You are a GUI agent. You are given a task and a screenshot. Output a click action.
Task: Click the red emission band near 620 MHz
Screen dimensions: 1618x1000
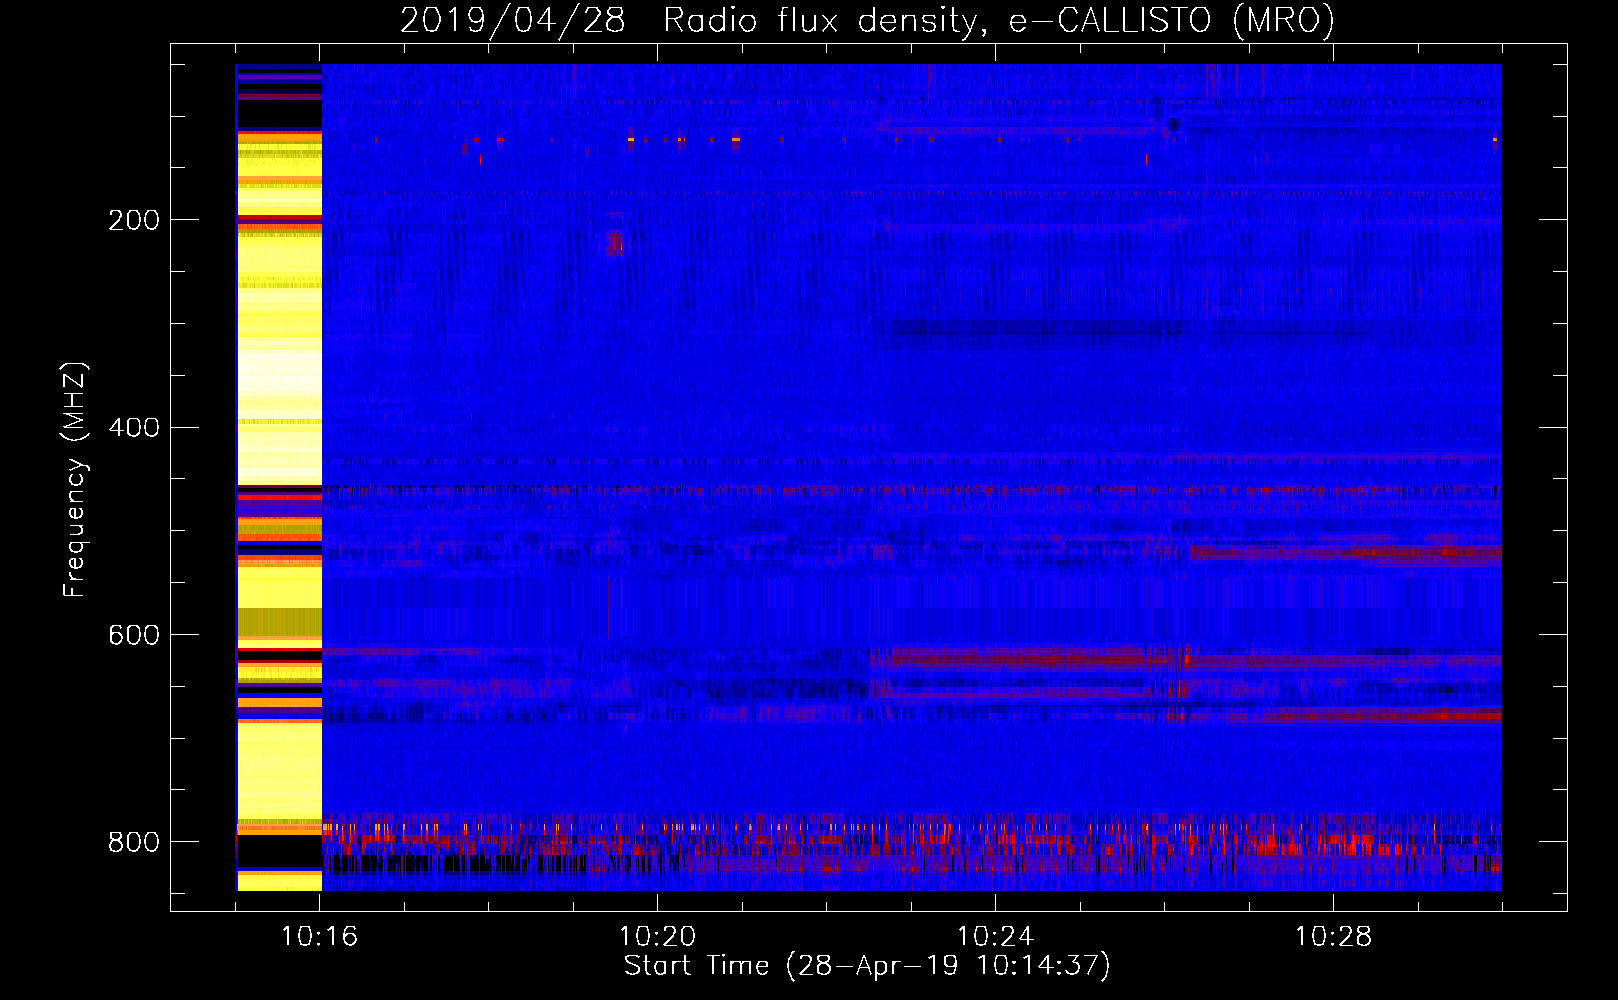point(1185,658)
